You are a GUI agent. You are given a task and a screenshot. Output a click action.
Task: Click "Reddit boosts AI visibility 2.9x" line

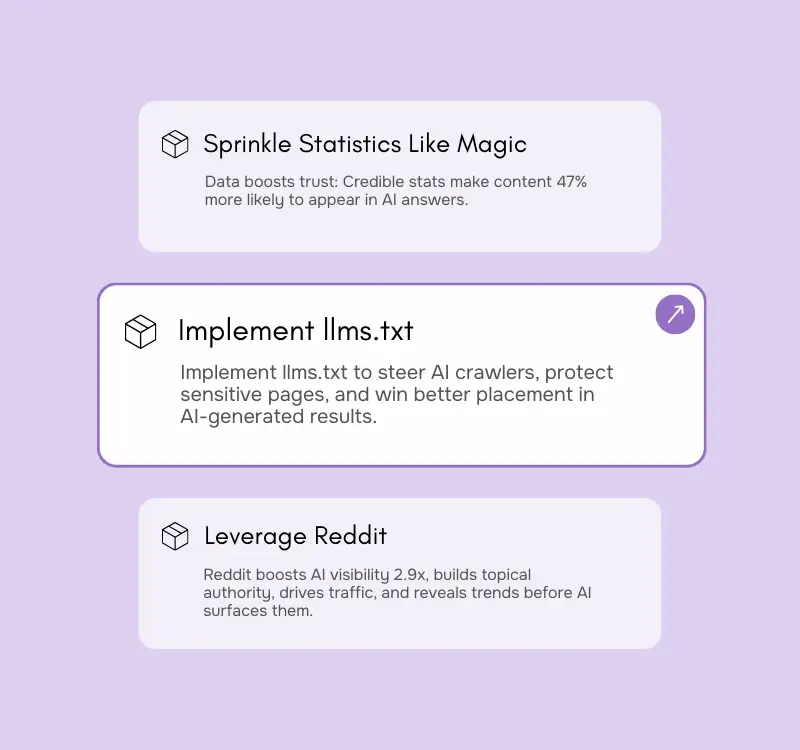[x=366, y=575]
